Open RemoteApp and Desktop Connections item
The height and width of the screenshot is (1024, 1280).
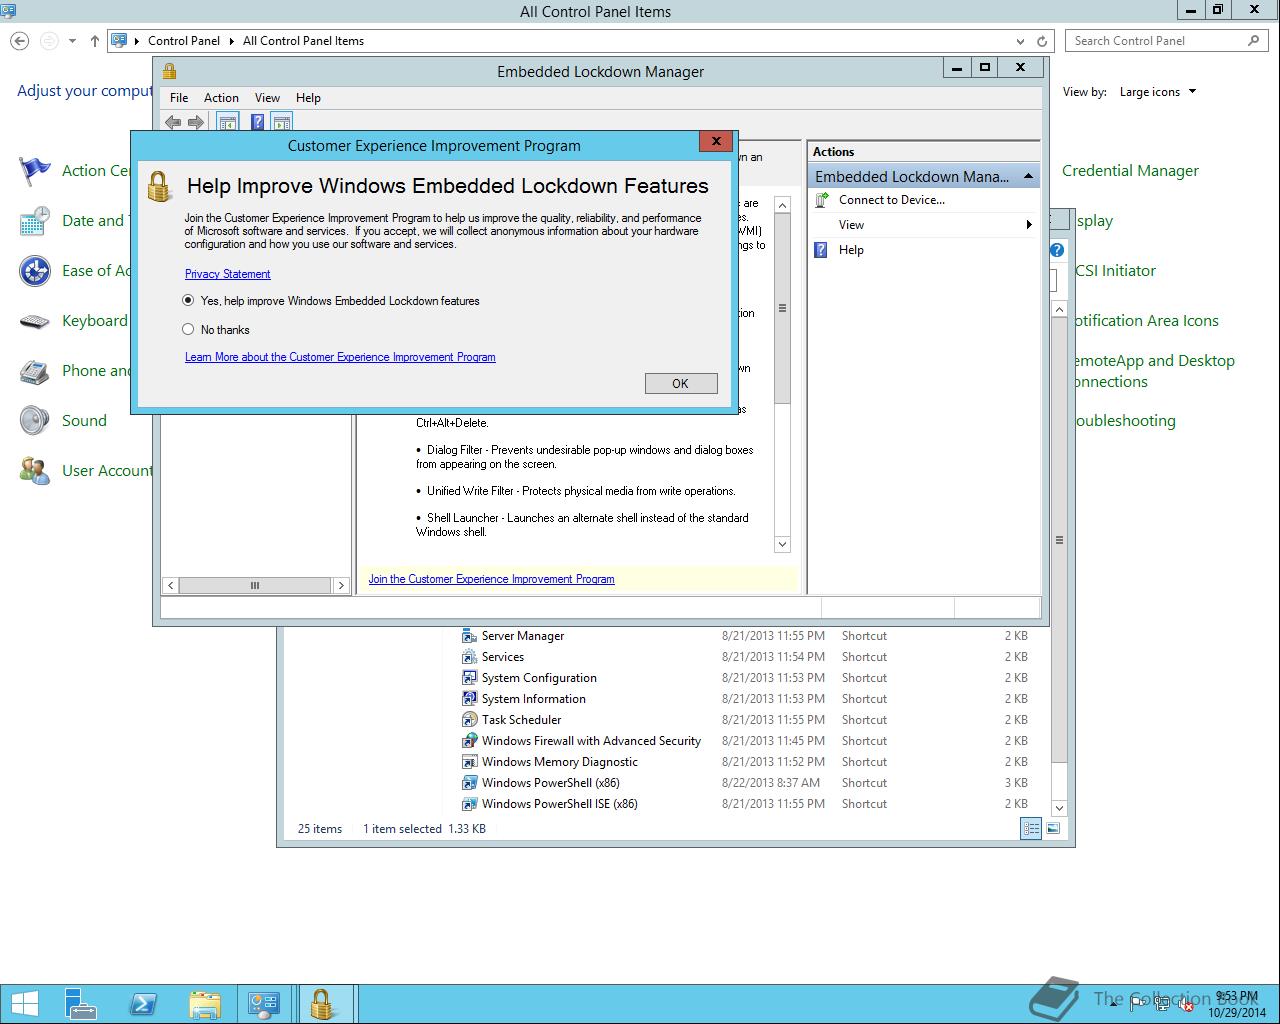point(1154,371)
